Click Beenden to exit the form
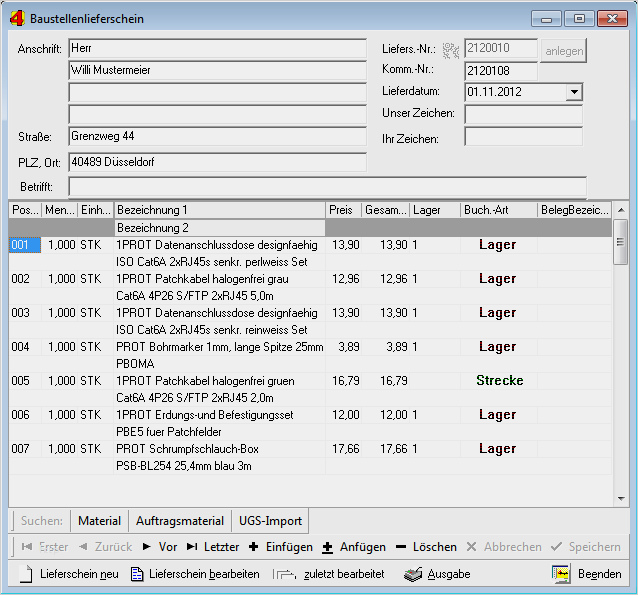Screen dimensions: 638x595 [588, 574]
